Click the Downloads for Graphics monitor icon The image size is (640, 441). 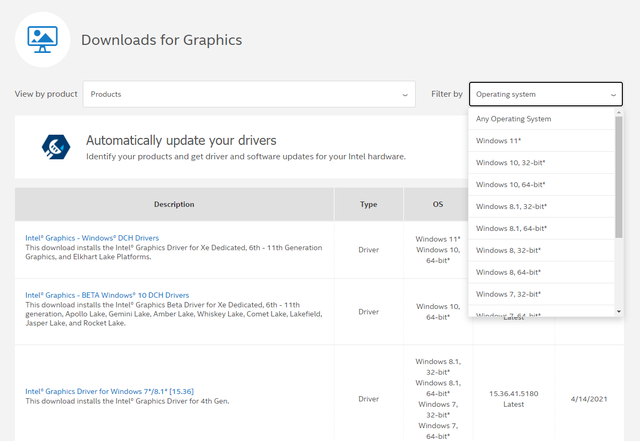coord(43,40)
